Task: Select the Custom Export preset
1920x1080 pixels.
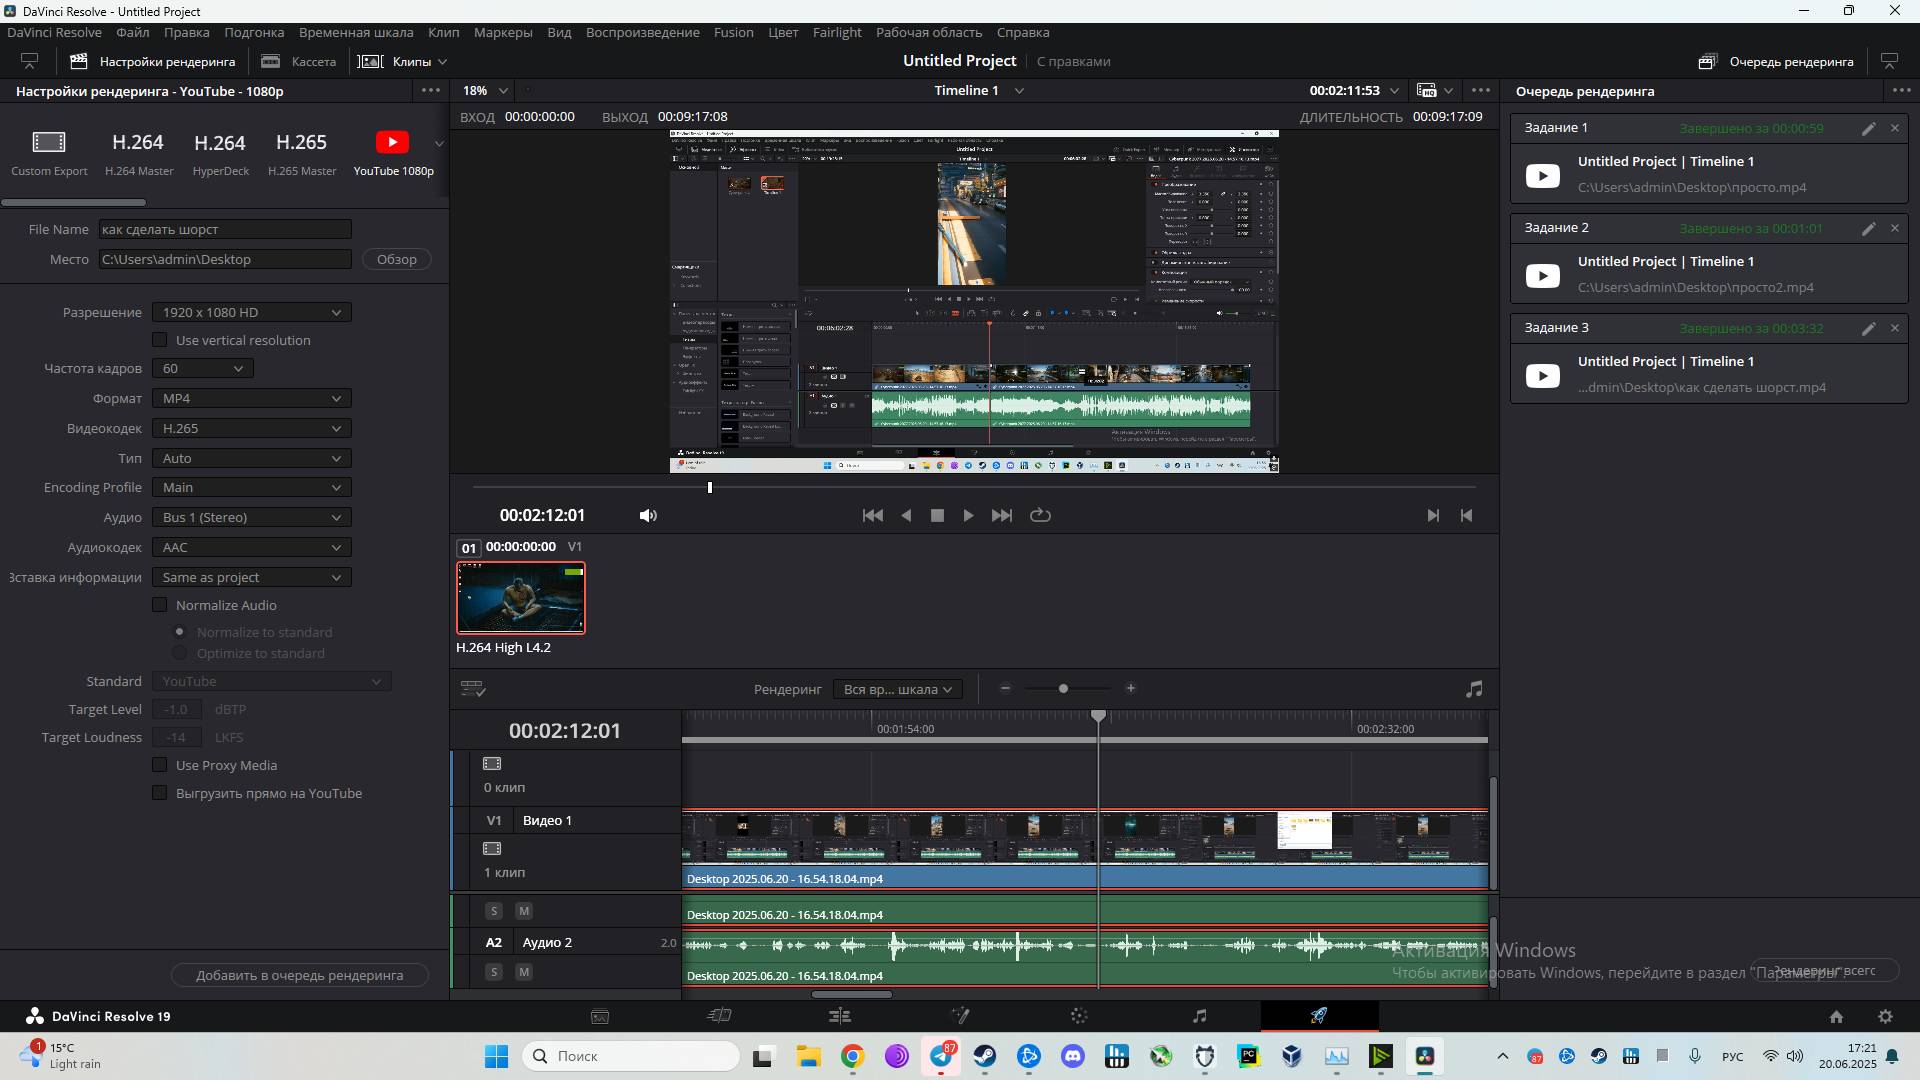Action: pos(49,153)
